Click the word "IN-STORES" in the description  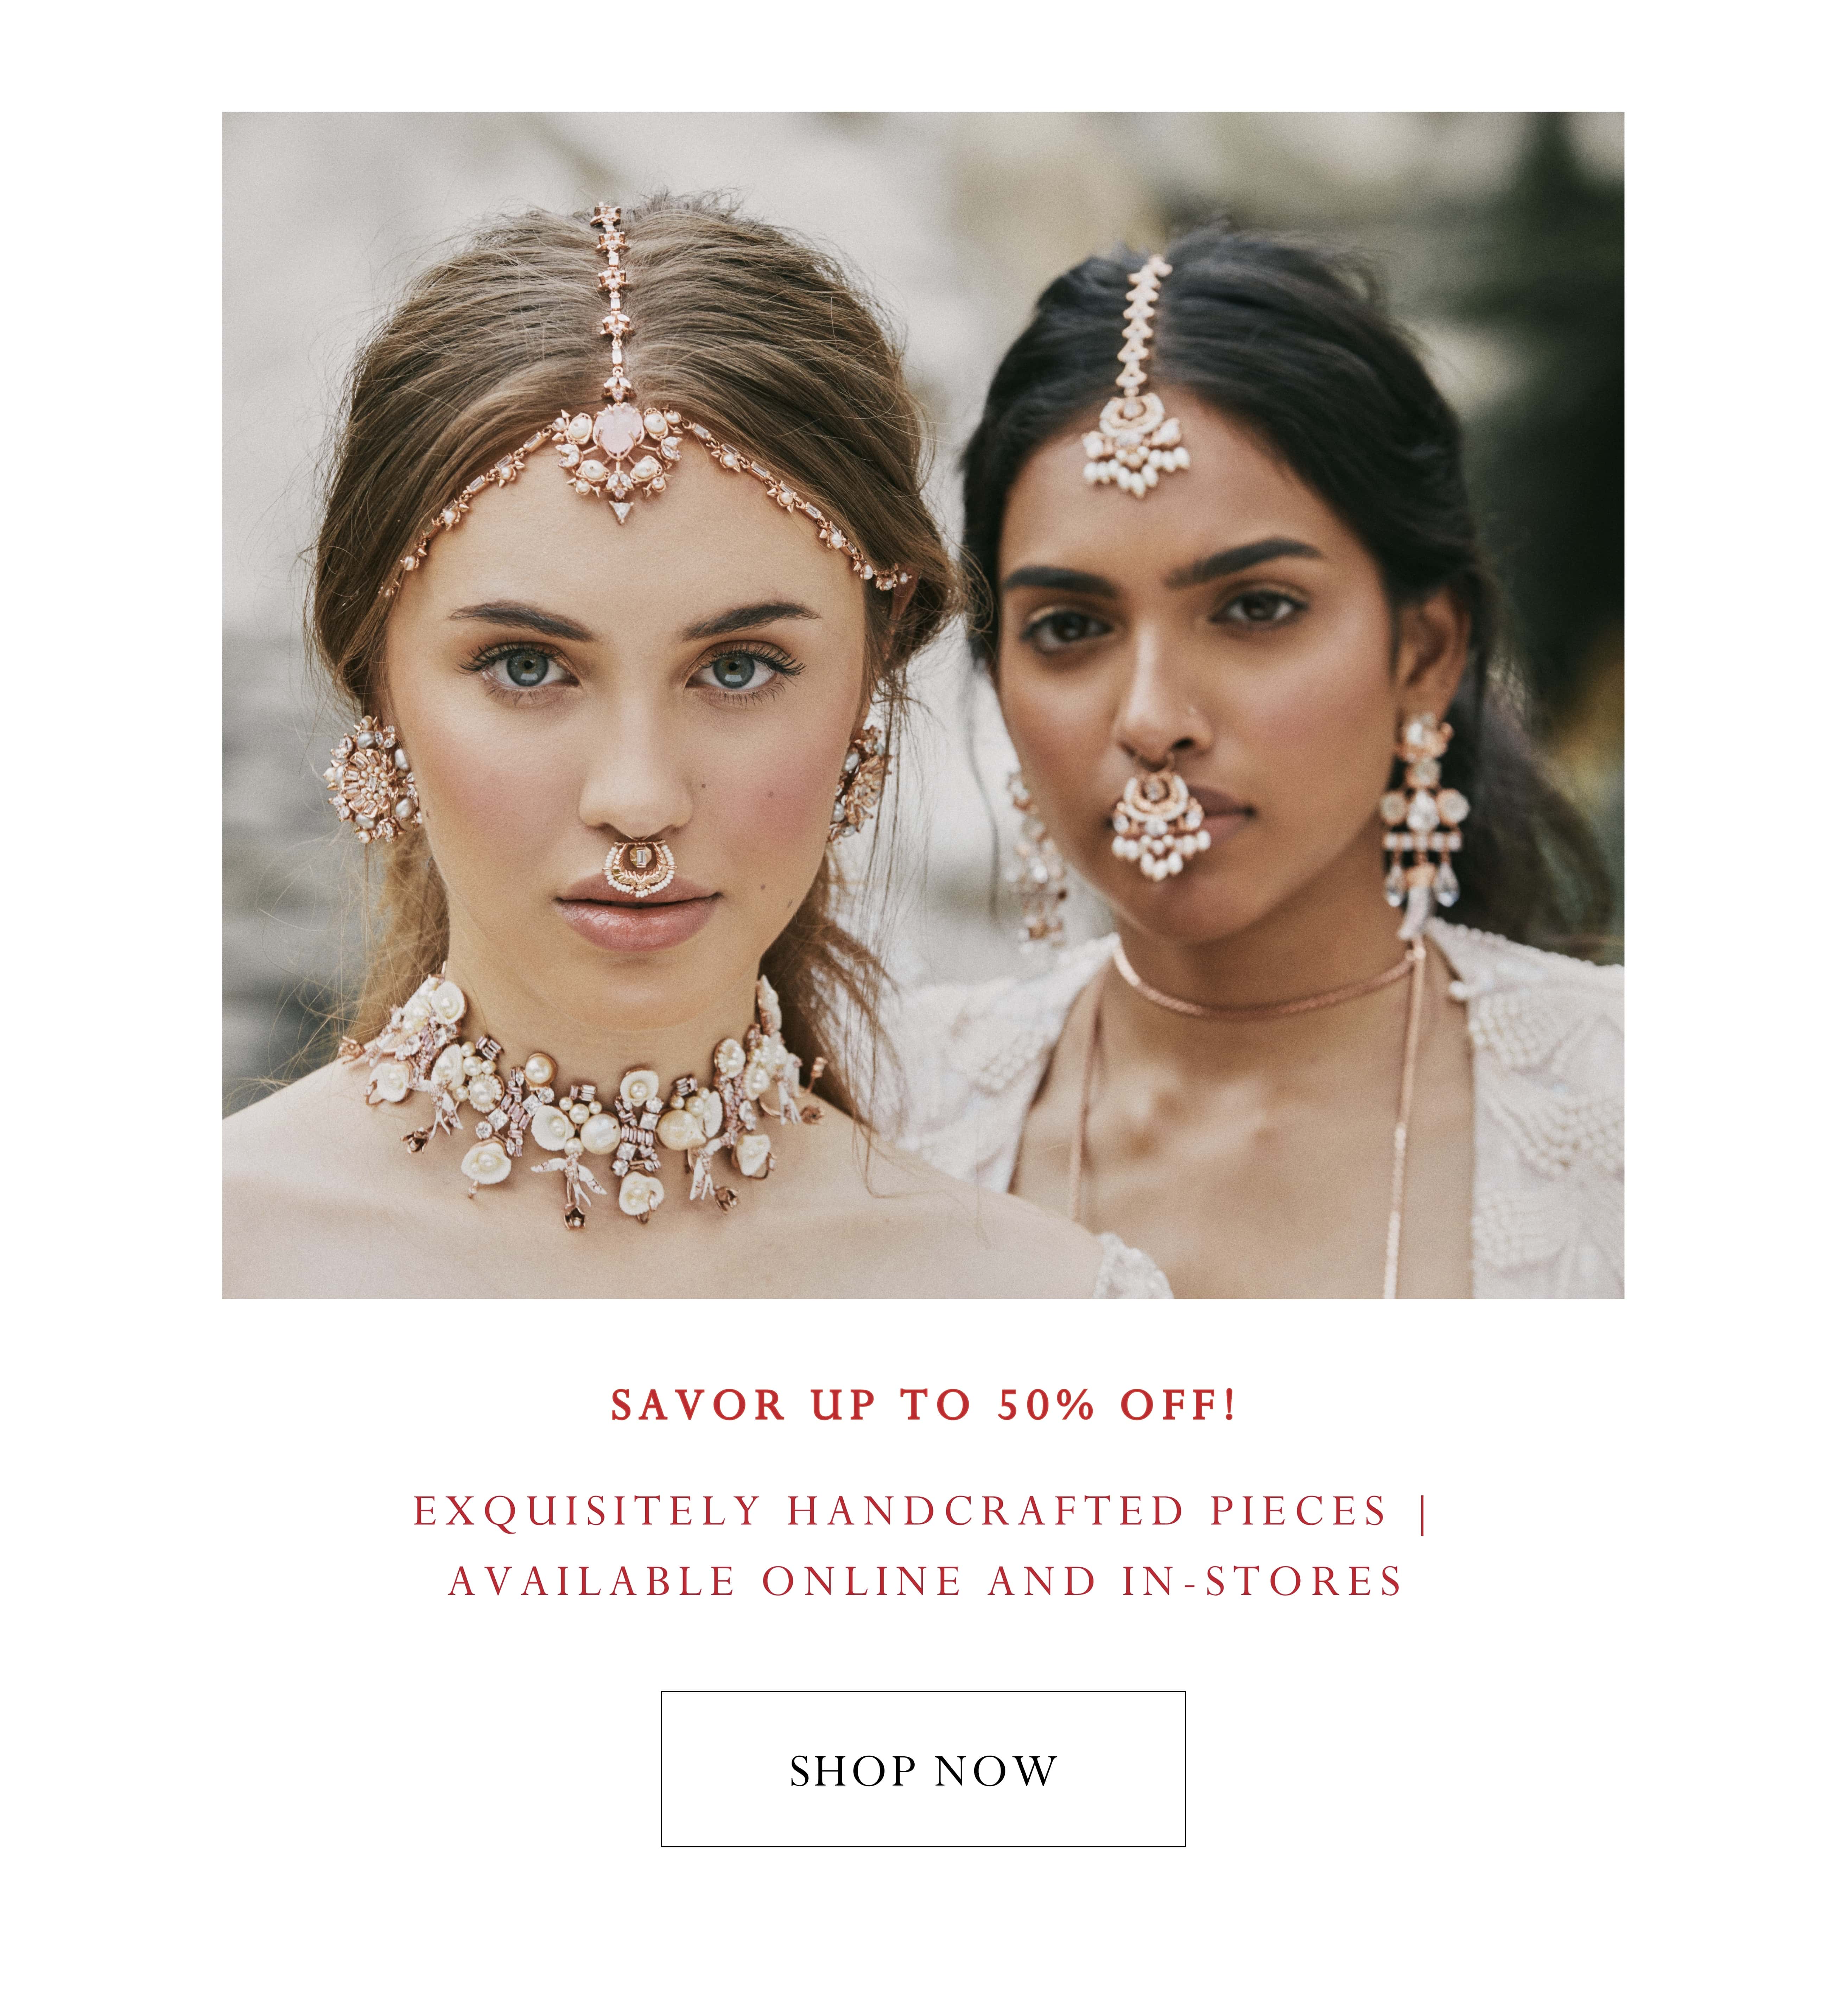tap(1262, 1582)
